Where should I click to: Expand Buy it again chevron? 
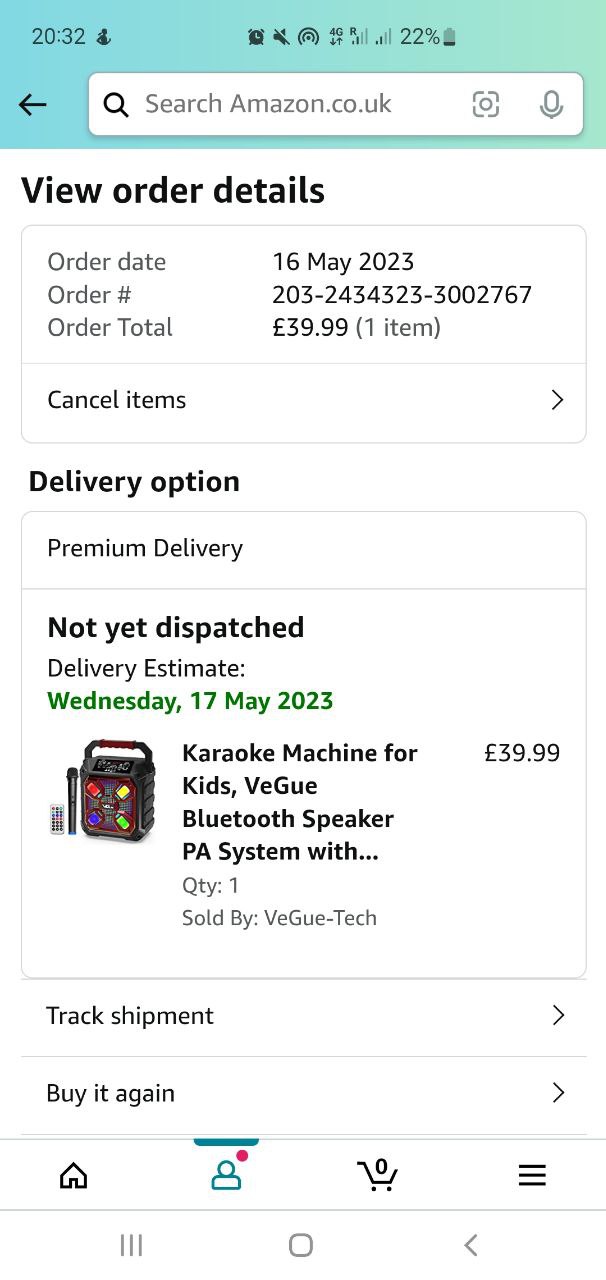click(558, 1093)
